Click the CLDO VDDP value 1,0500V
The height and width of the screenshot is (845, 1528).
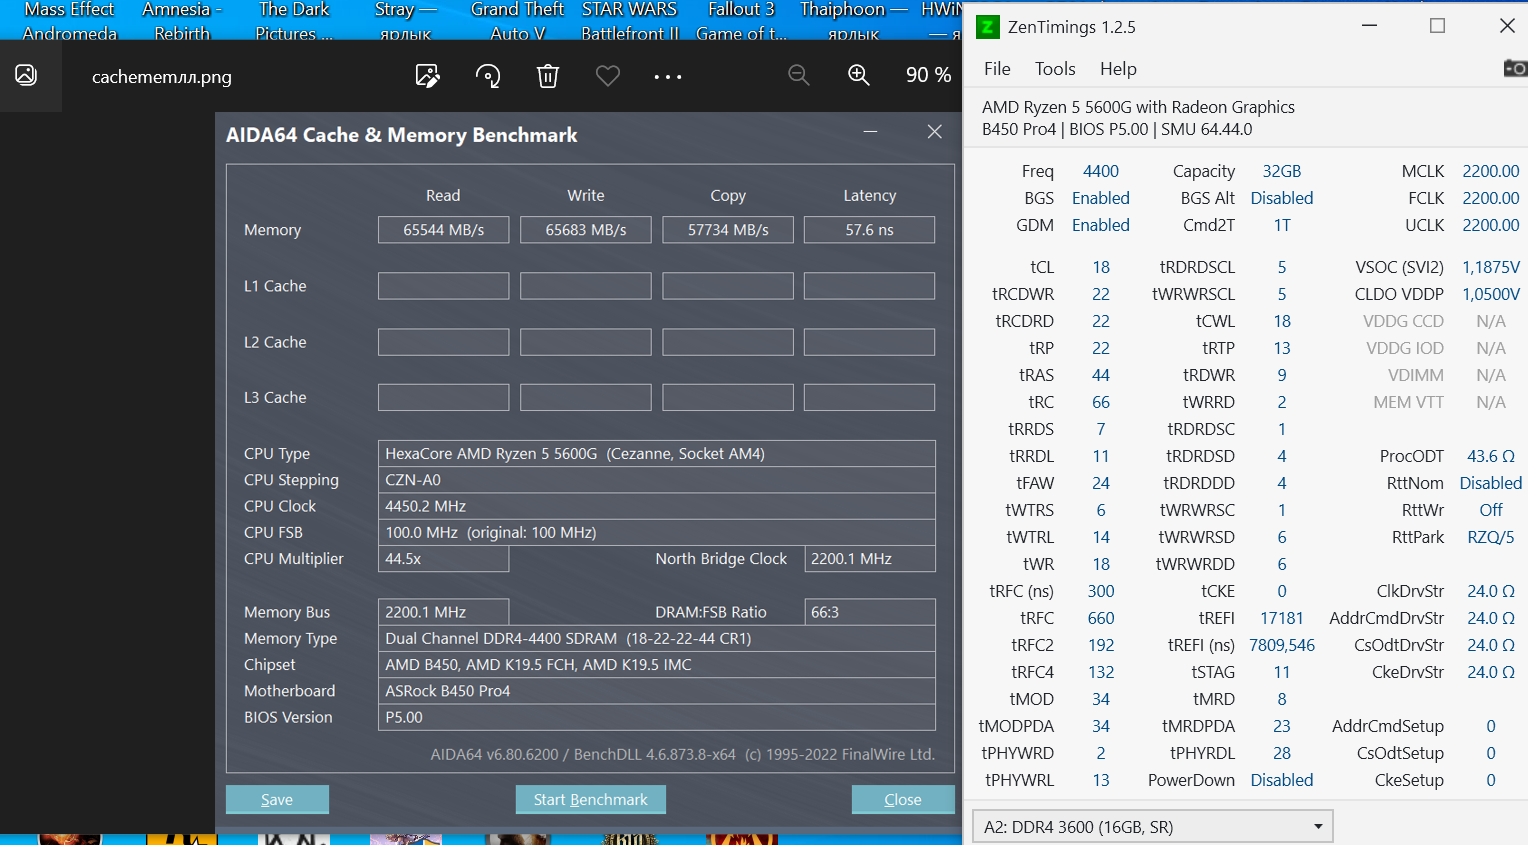[1491, 294]
